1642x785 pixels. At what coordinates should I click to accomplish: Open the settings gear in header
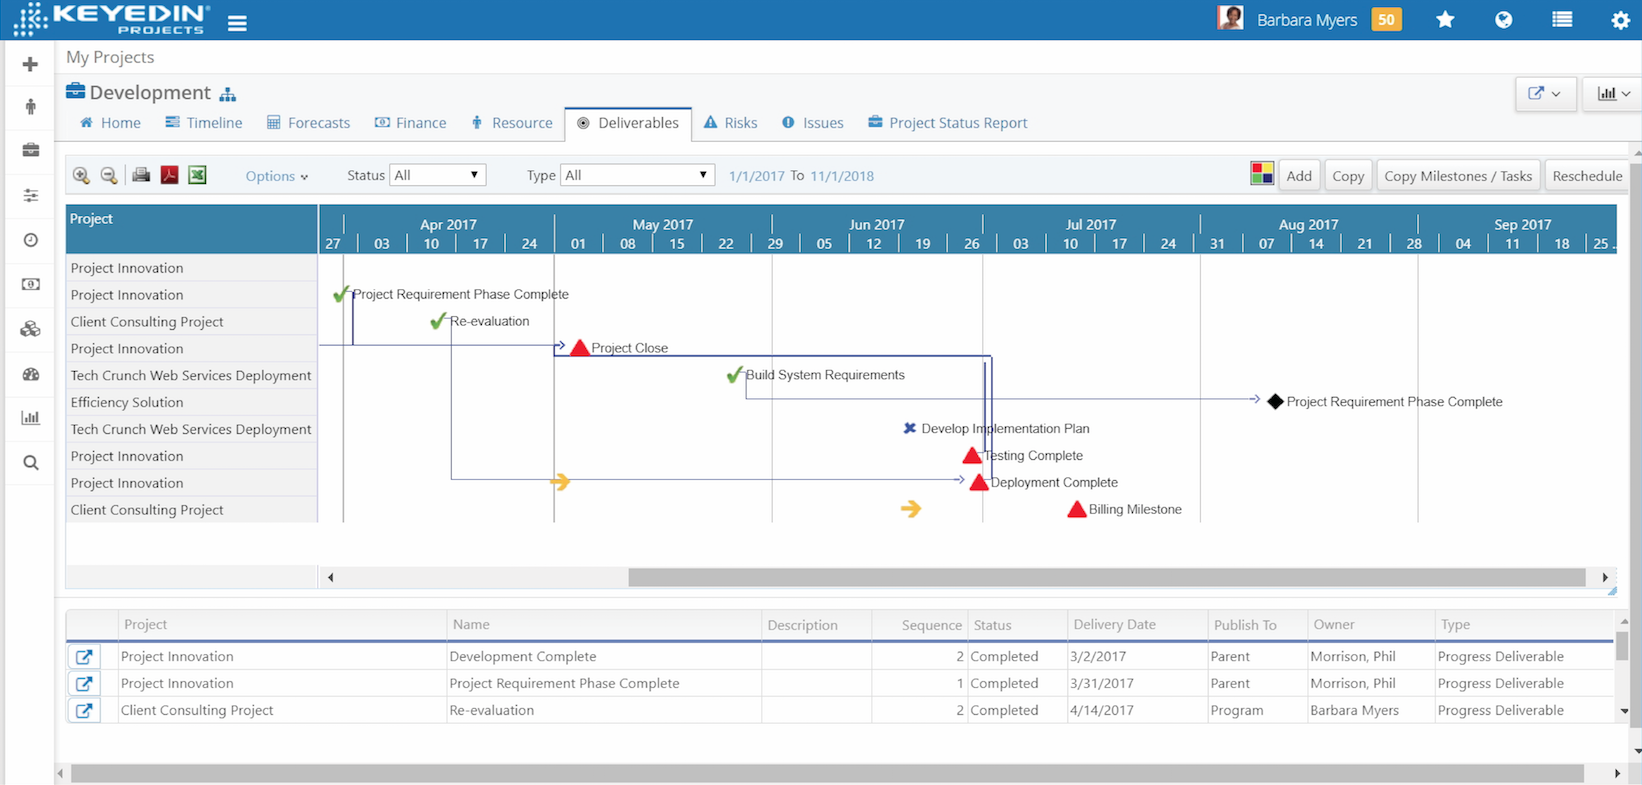point(1620,20)
